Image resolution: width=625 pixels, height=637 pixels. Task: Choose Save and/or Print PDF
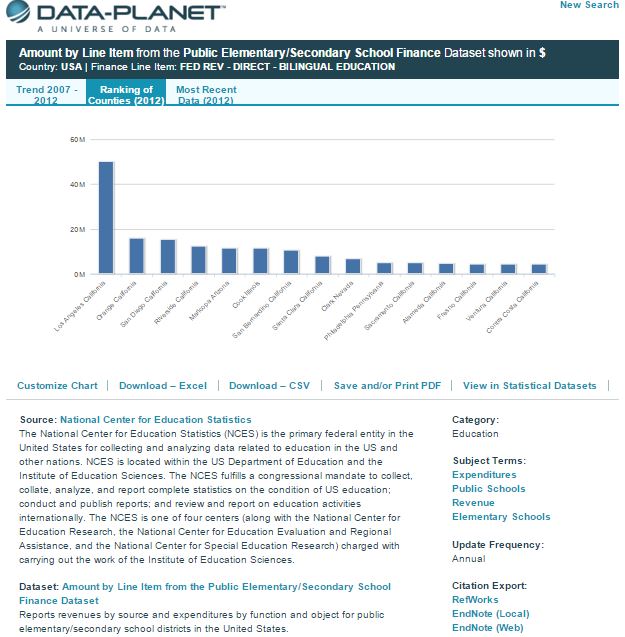pos(387,386)
